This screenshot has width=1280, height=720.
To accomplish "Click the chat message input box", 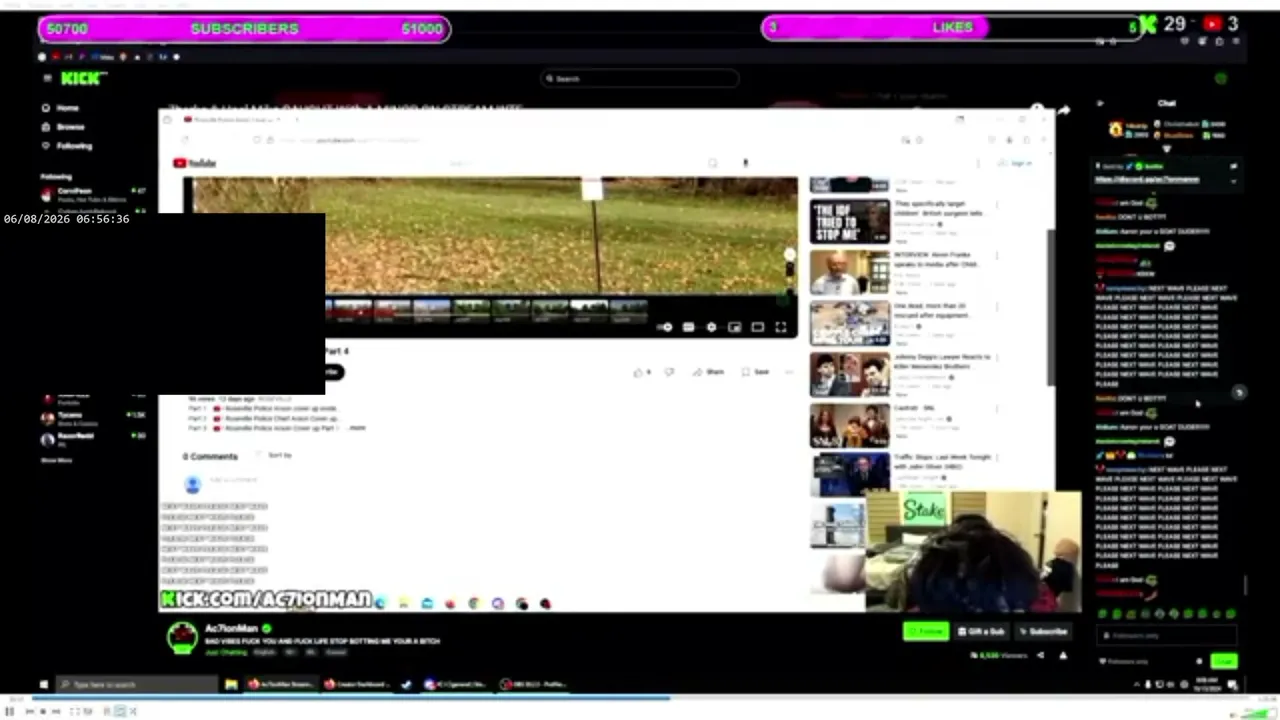I will point(1166,635).
